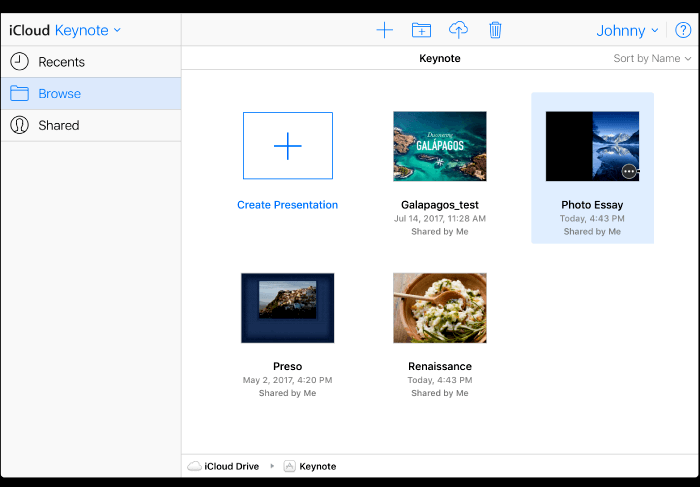Screen dimensions: 700x487
Task: Click the Create Presentation link
Action: pos(288,205)
